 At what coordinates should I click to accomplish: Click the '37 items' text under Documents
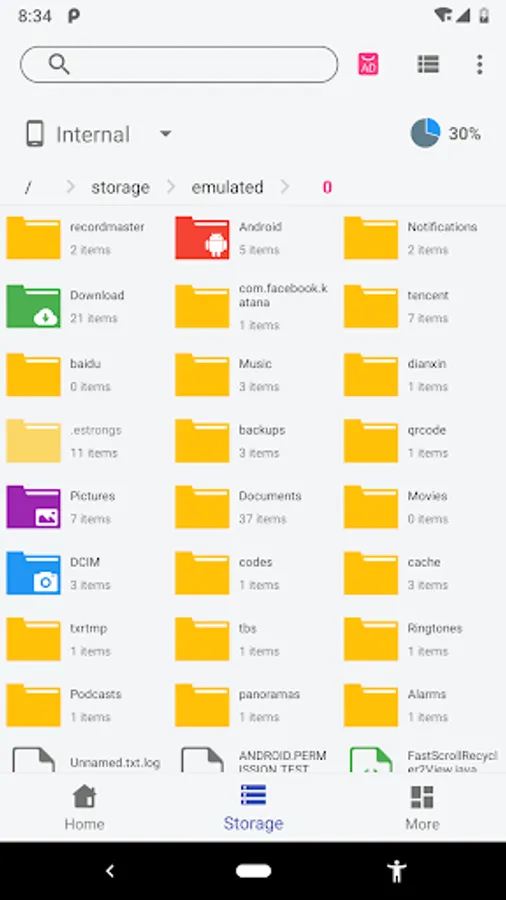coord(262,519)
